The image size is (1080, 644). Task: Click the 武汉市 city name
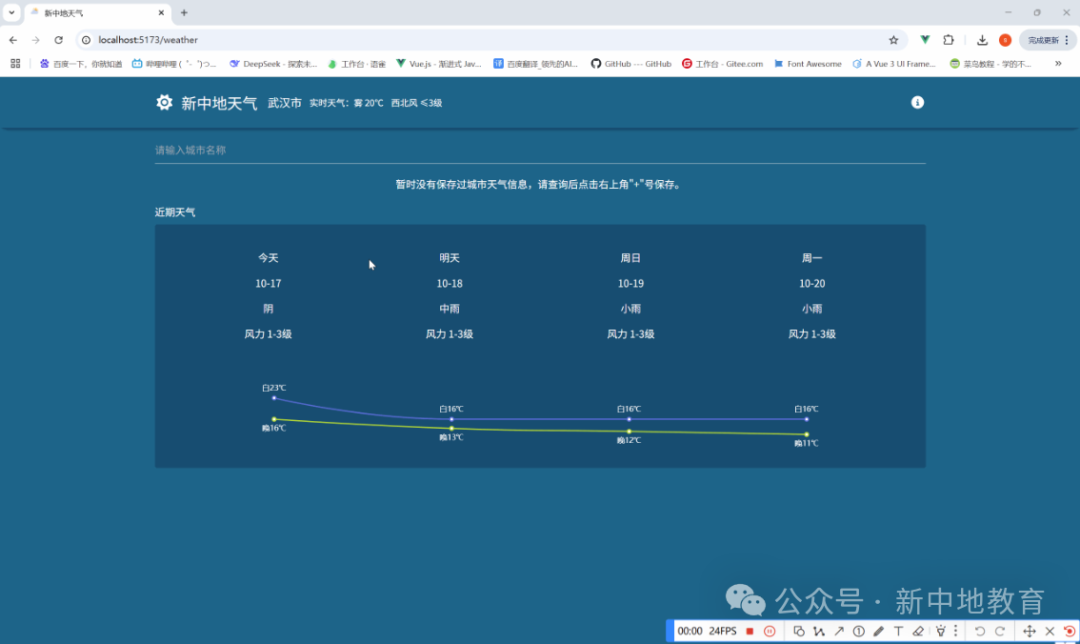pos(284,103)
